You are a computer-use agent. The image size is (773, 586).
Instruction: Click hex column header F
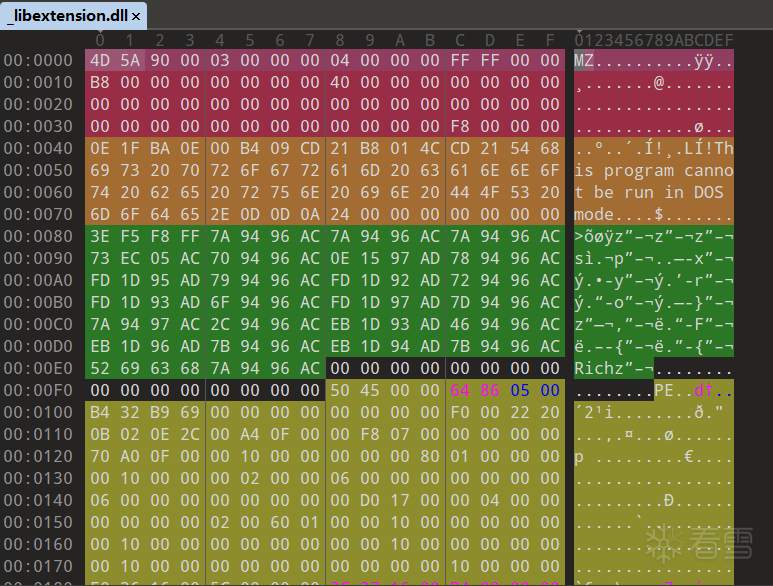550,40
